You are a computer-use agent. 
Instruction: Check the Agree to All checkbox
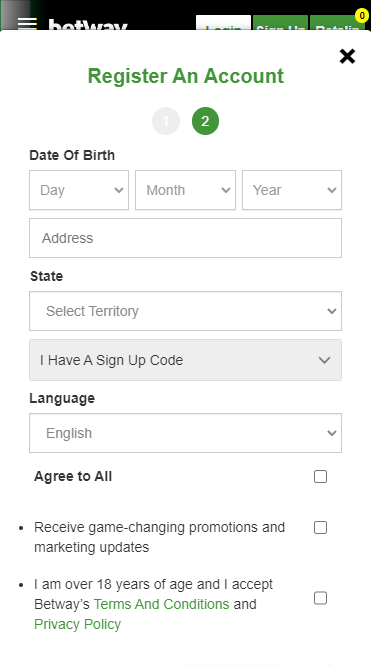pyautogui.click(x=320, y=477)
